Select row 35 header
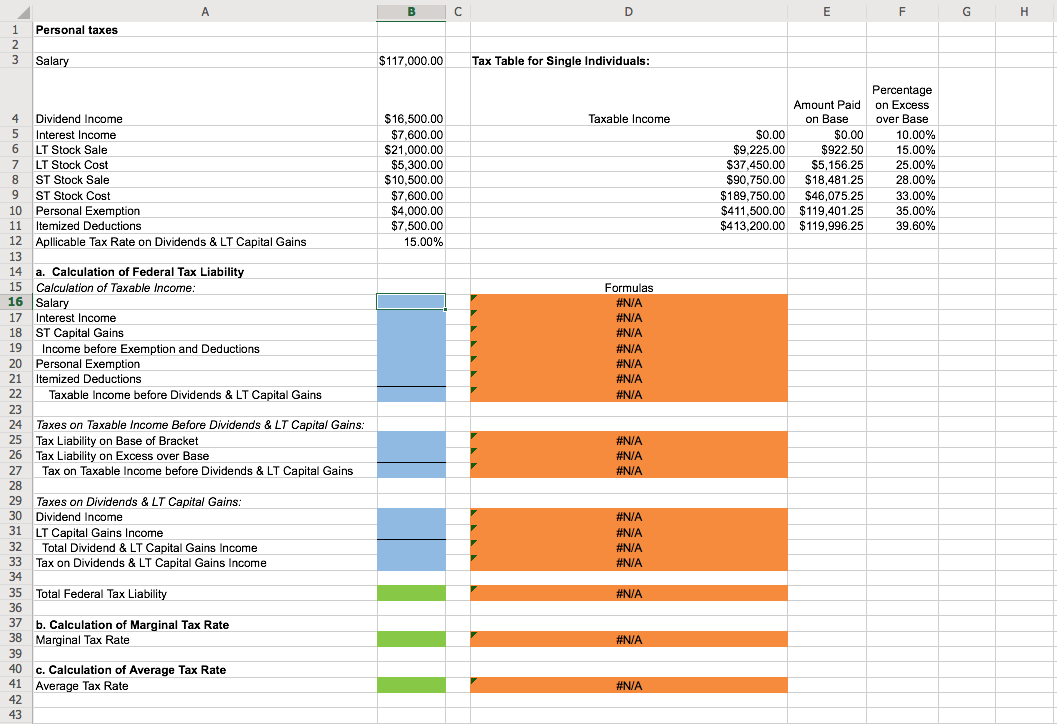 point(16,593)
